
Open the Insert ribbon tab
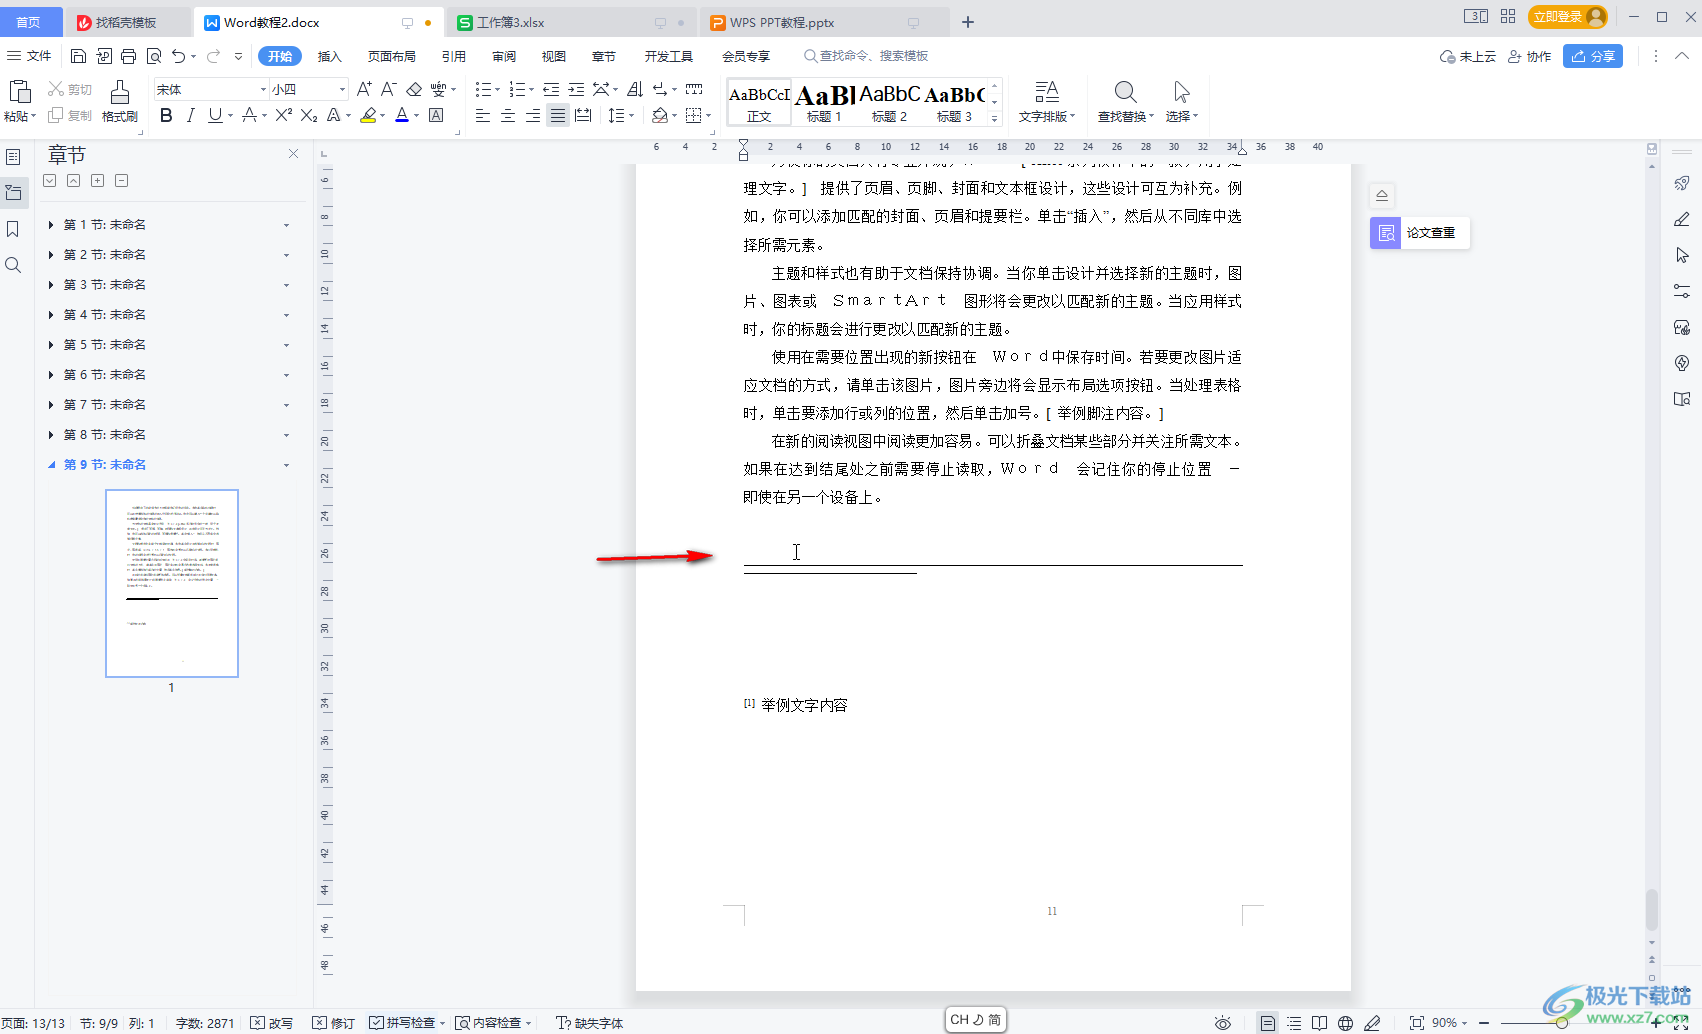point(330,56)
